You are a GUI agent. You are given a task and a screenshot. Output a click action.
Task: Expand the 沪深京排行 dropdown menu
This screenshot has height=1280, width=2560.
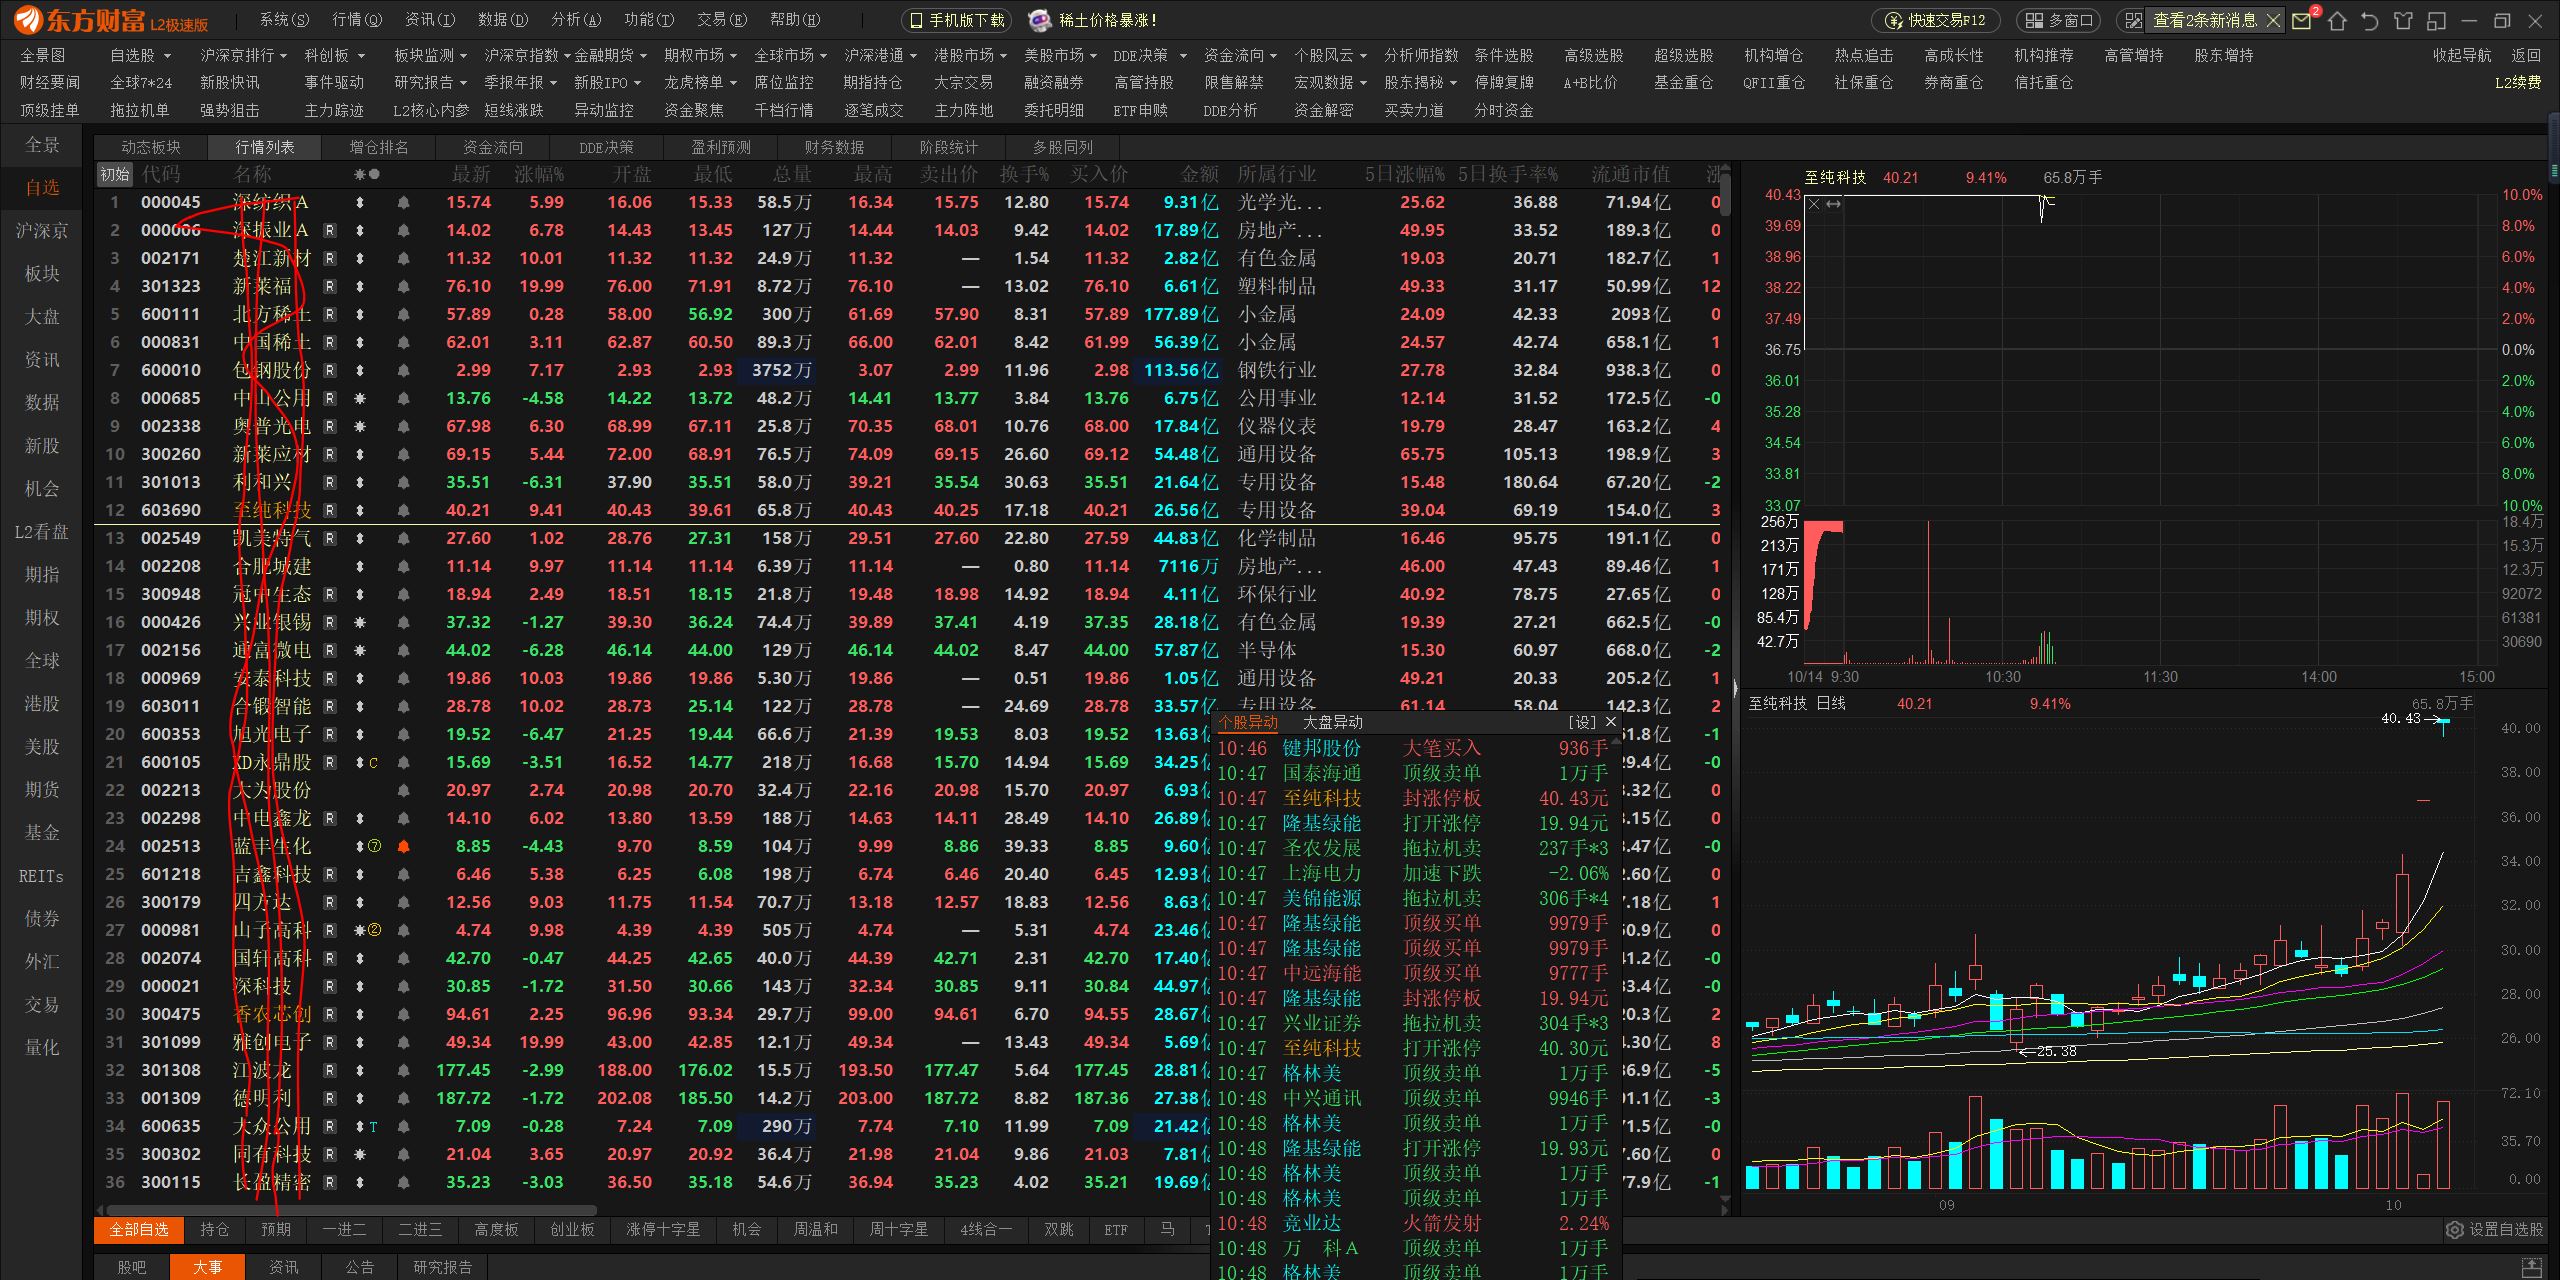(x=284, y=56)
